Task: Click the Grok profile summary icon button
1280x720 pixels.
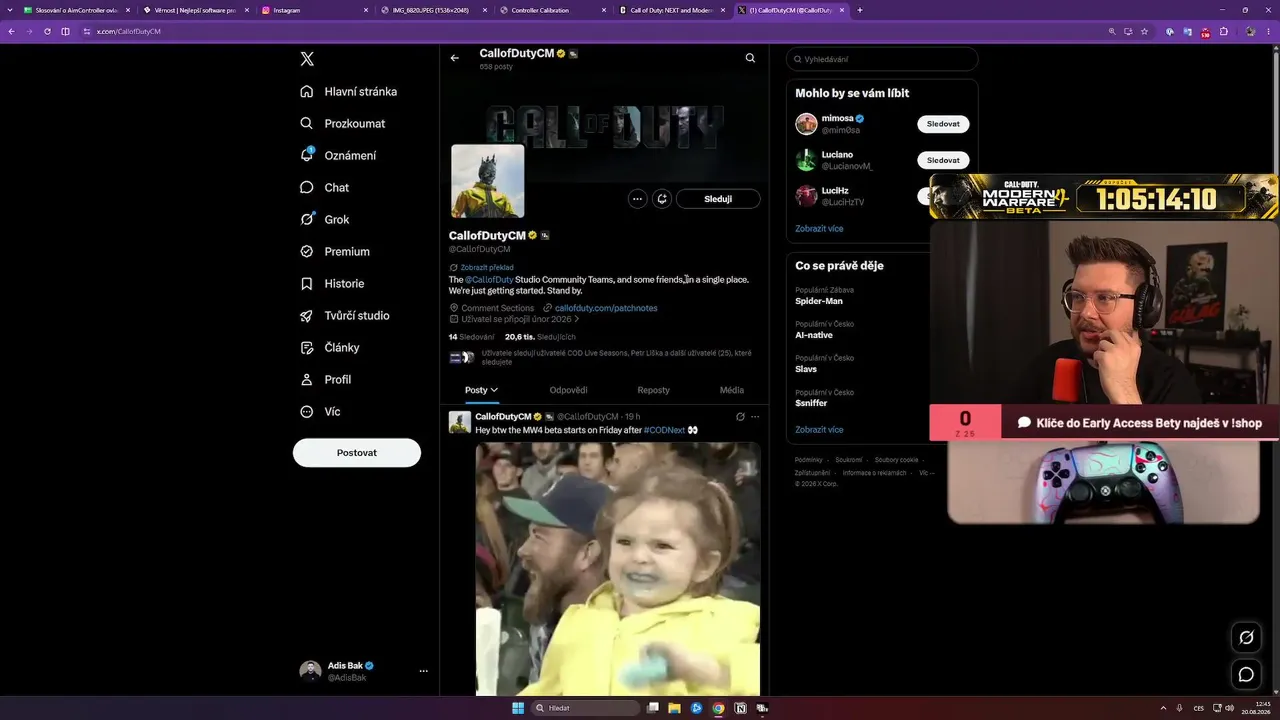Action: (x=662, y=199)
